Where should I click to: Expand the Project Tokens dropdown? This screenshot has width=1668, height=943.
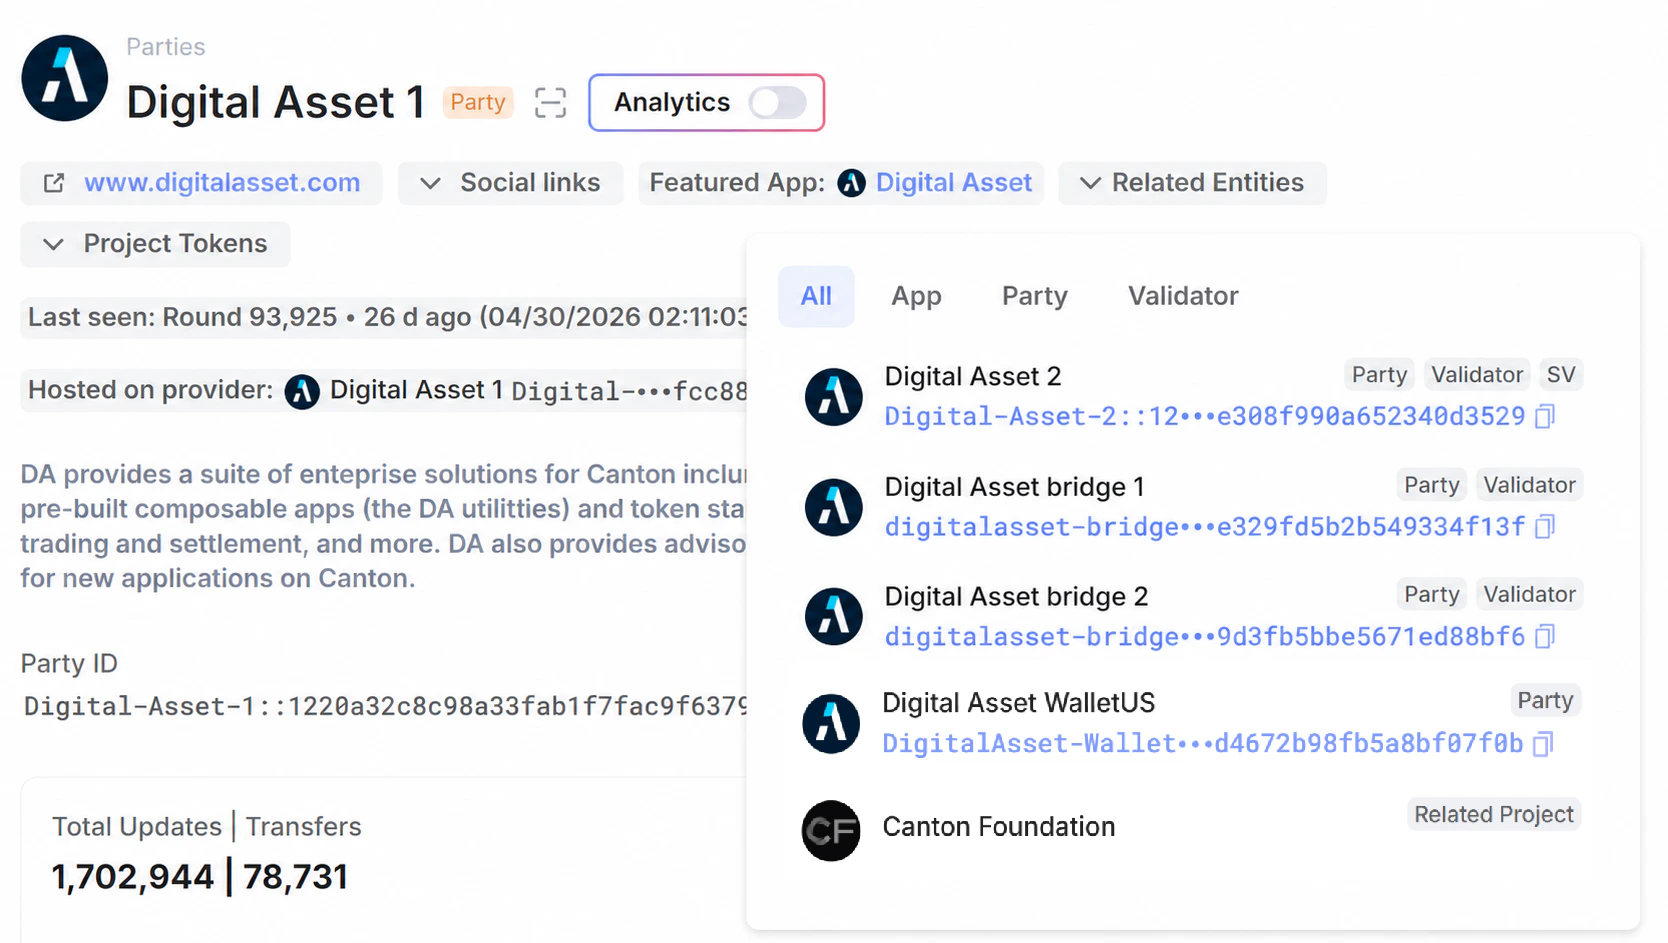point(155,244)
